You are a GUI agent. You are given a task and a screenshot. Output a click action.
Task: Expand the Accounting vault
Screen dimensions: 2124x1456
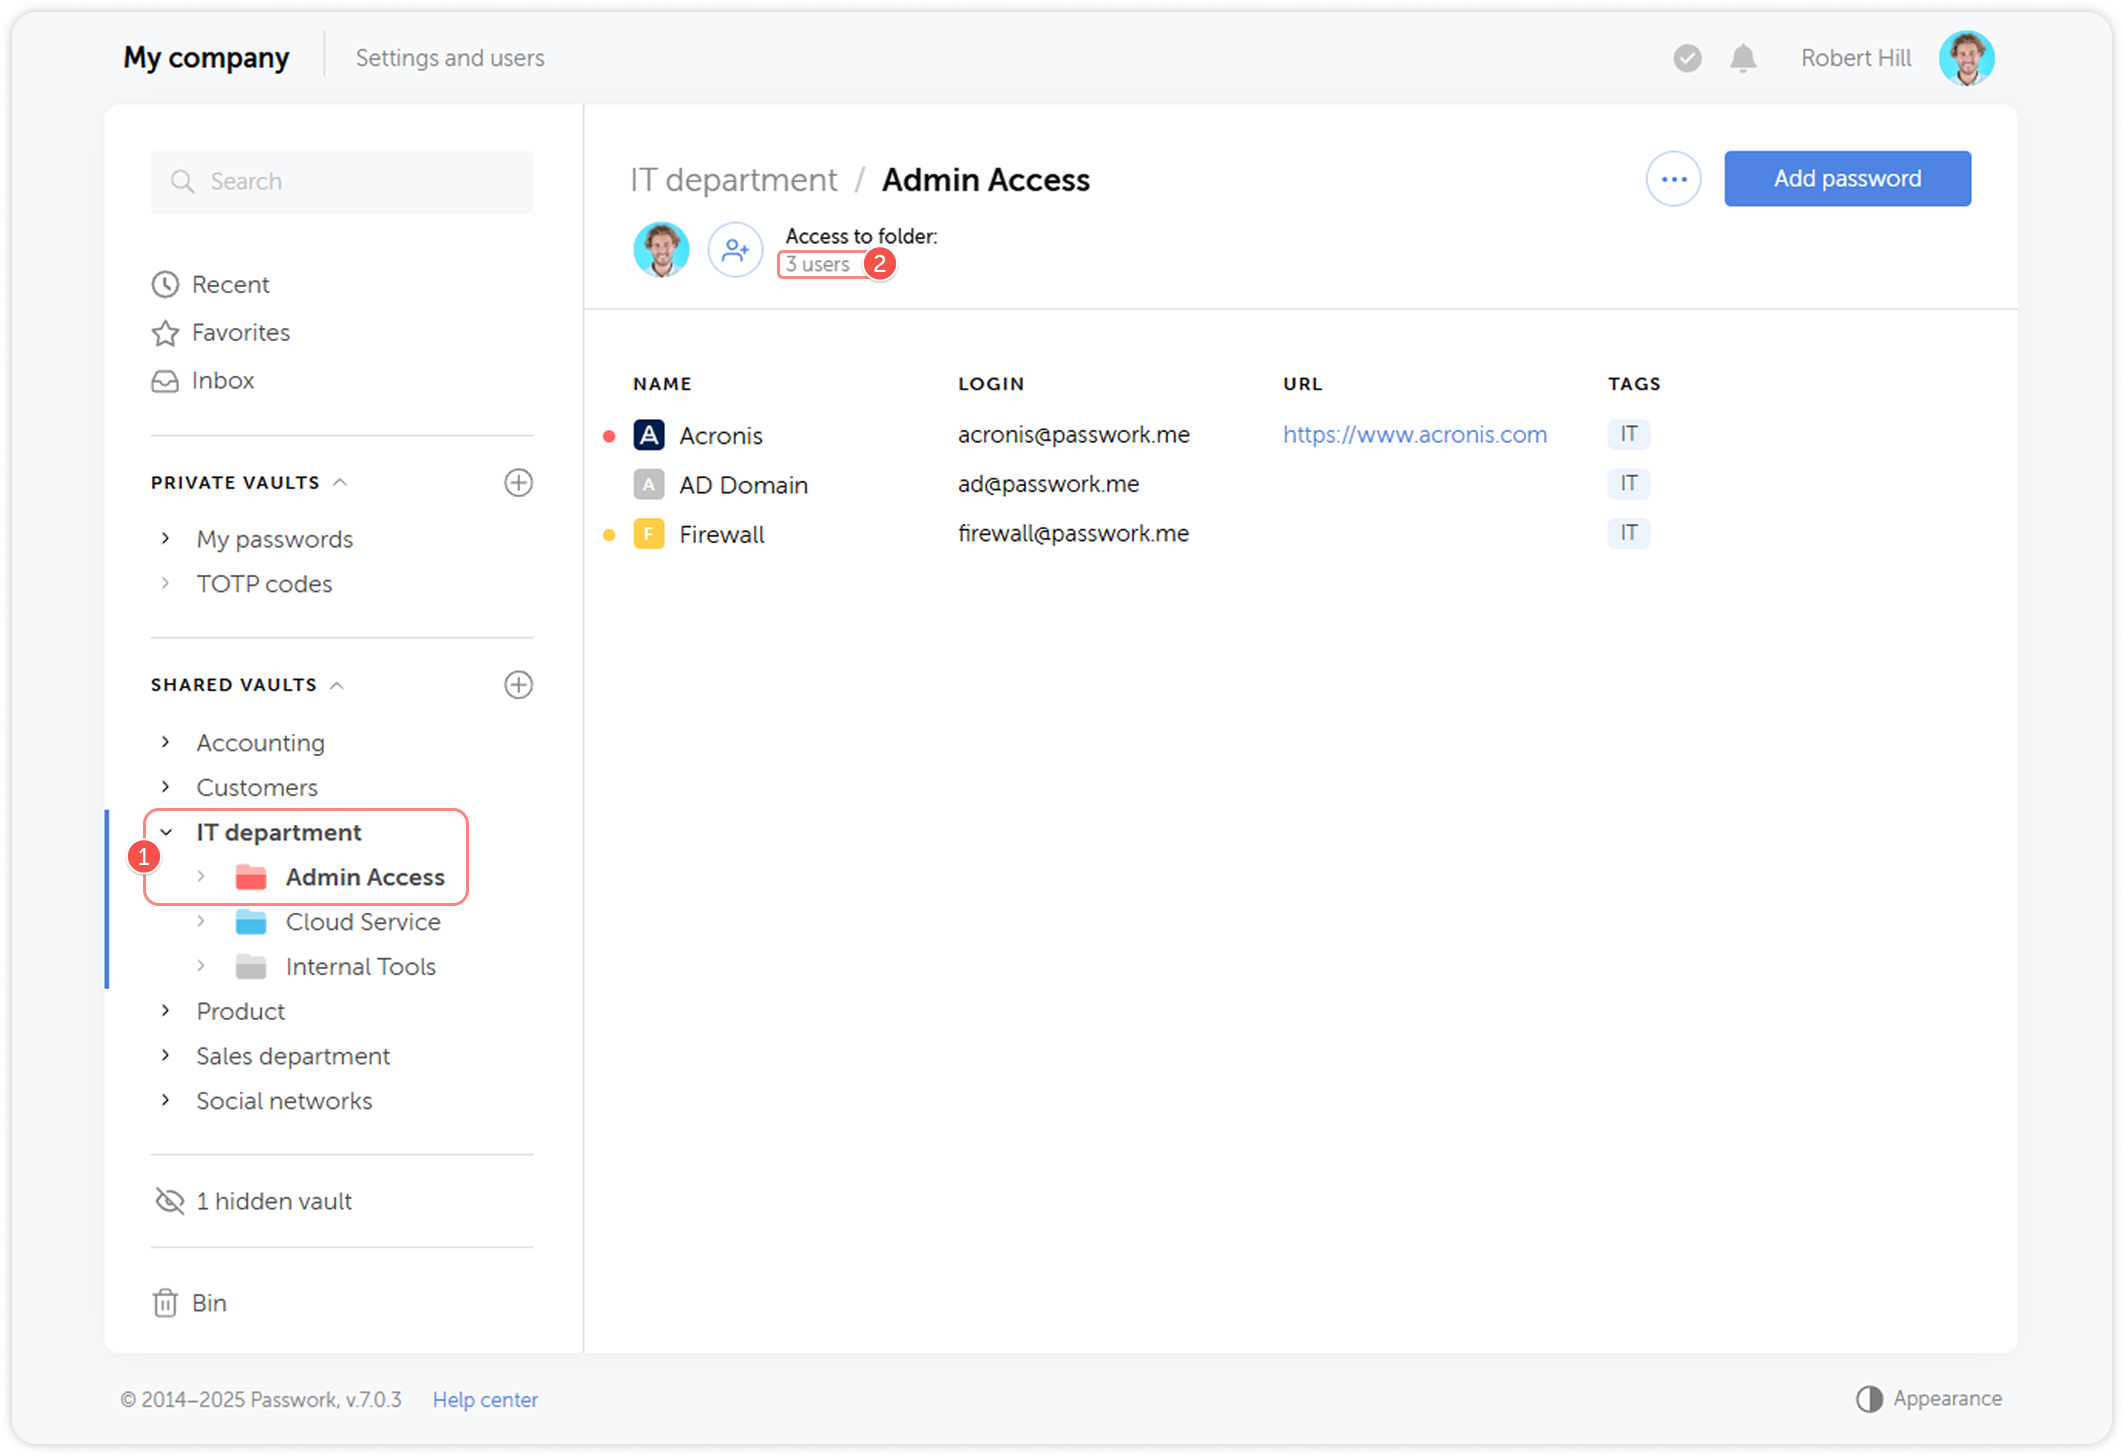[166, 742]
